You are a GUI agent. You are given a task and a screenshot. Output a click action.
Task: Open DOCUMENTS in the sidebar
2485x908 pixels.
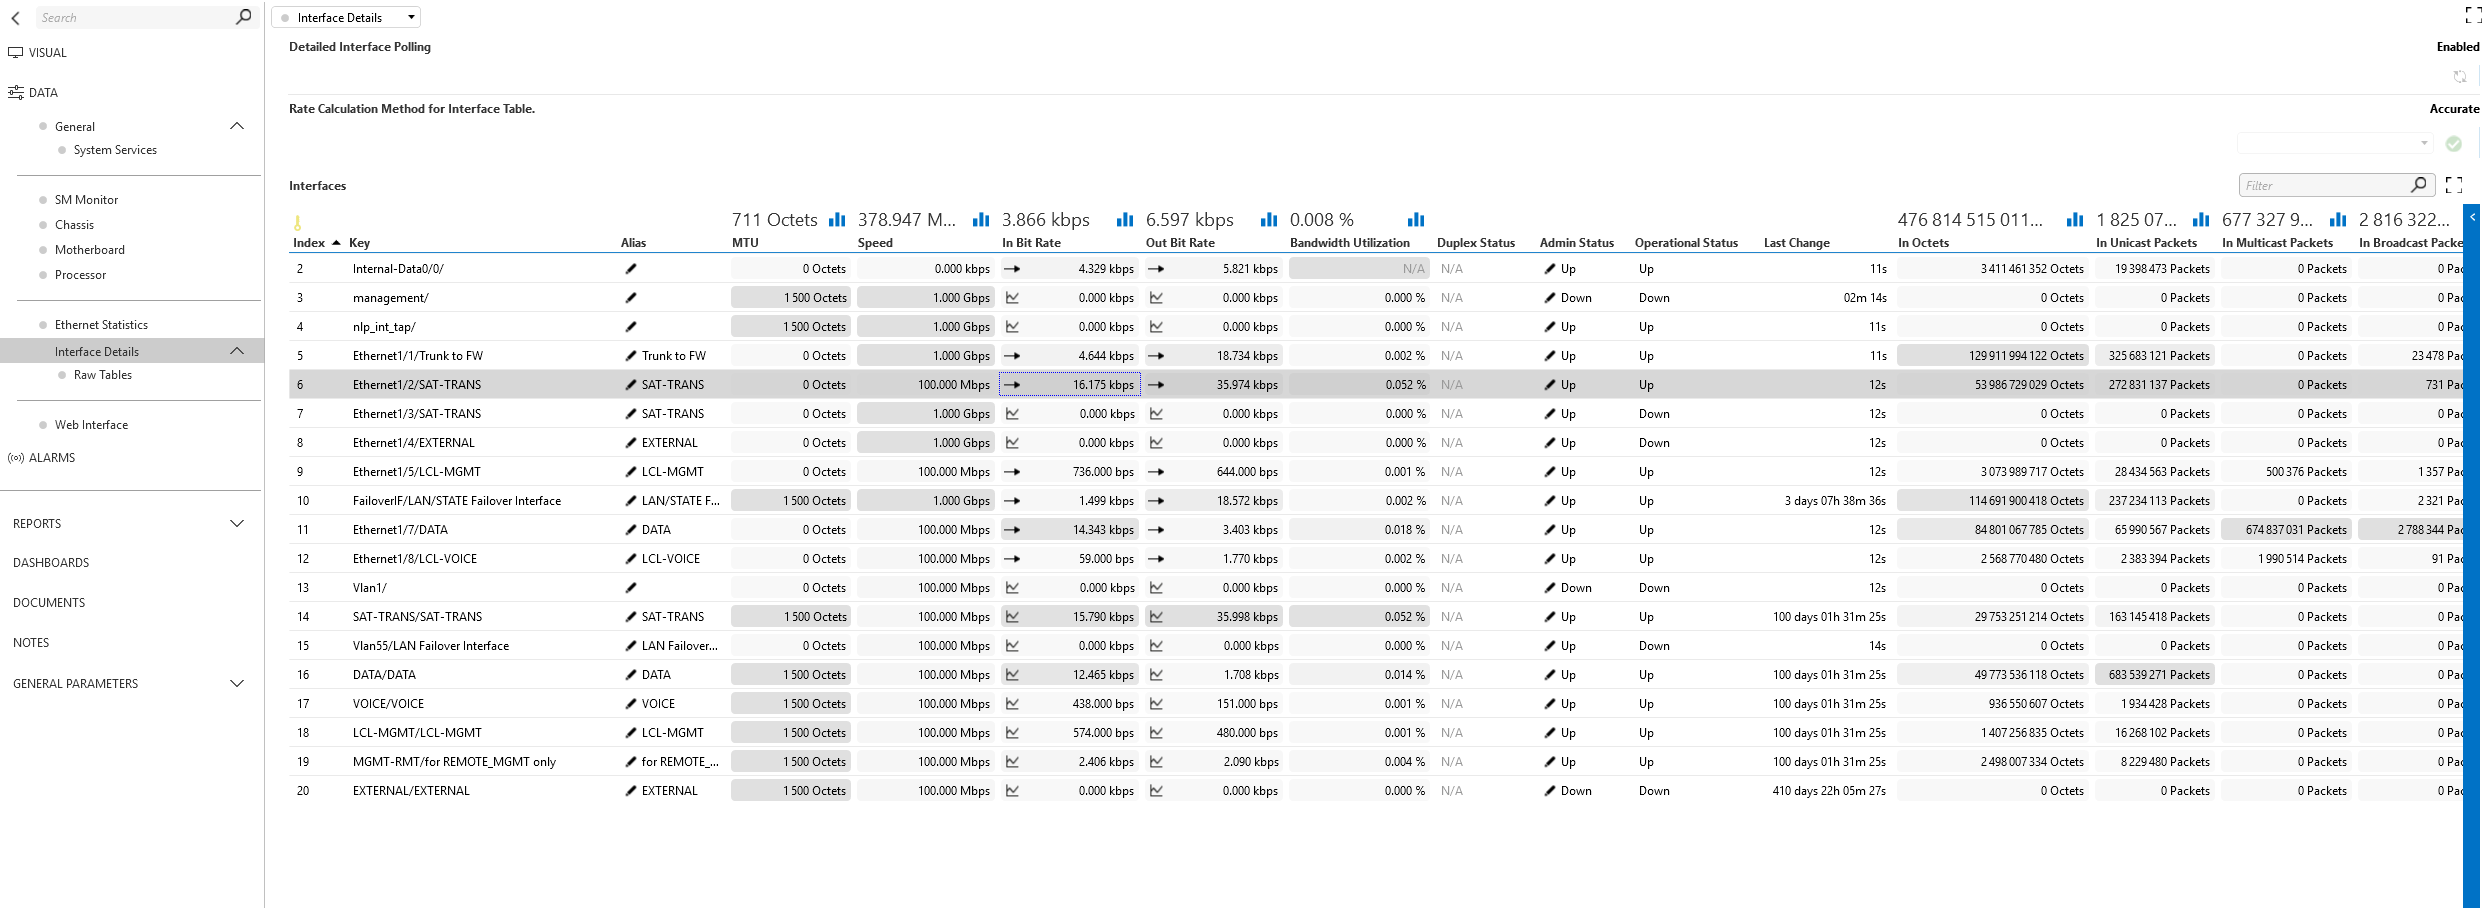point(49,603)
